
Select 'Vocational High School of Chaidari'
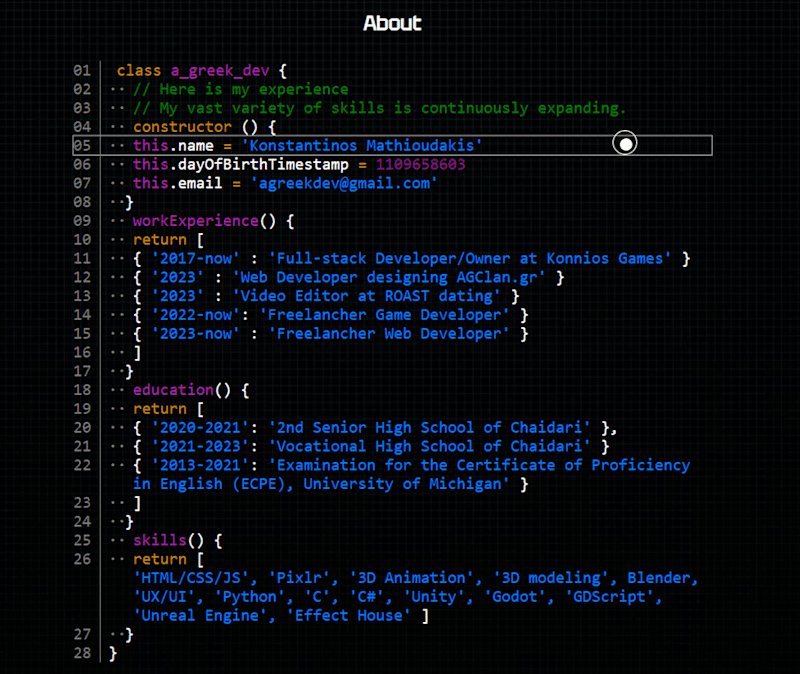(429, 446)
